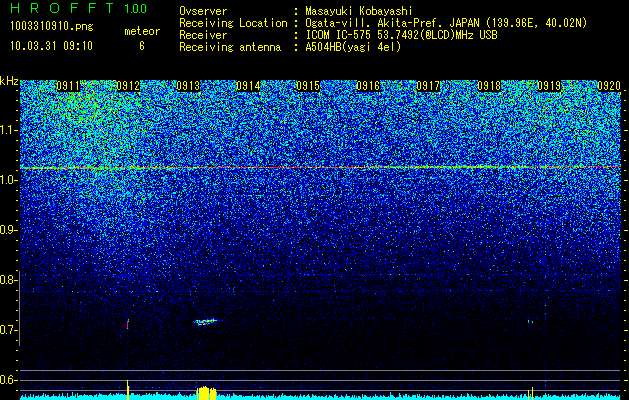Click the kHz axis unit label
The width and height of the screenshot is (629, 400).
pos(9,81)
